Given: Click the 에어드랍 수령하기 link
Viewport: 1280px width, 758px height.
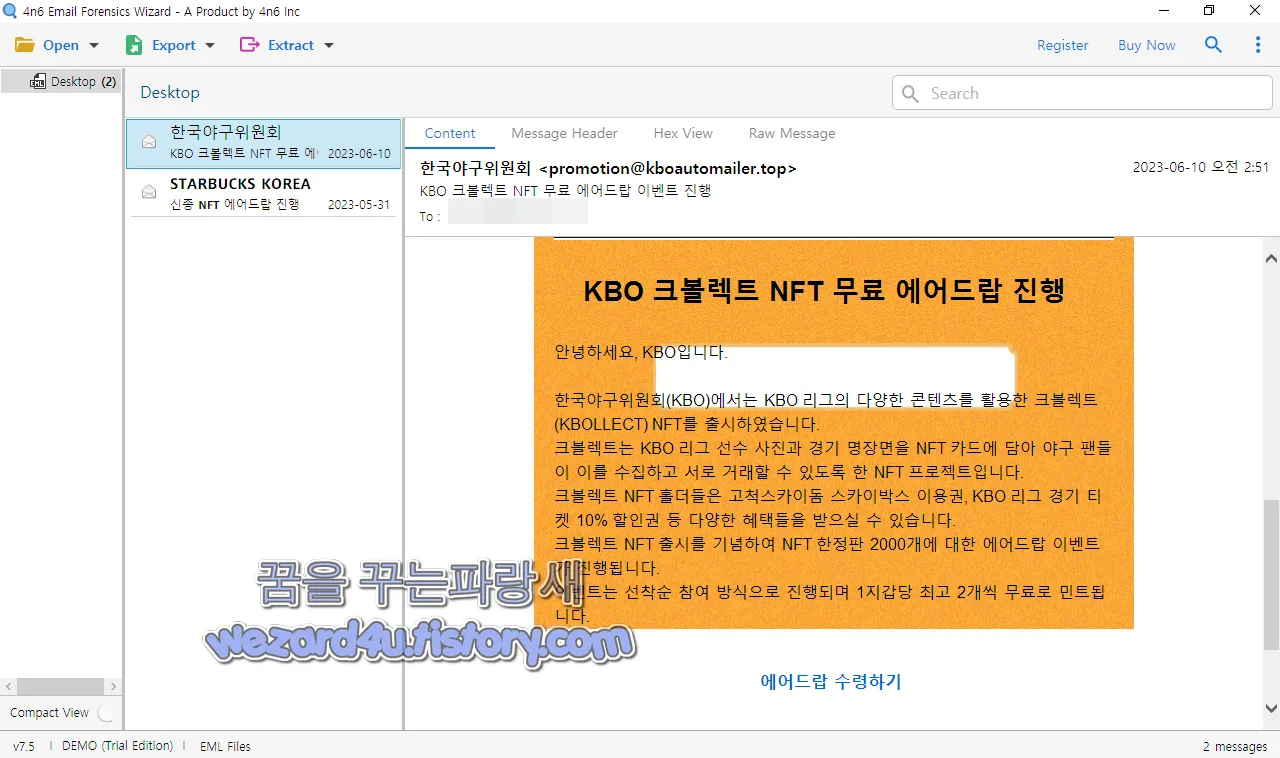Looking at the screenshot, I should click(831, 682).
